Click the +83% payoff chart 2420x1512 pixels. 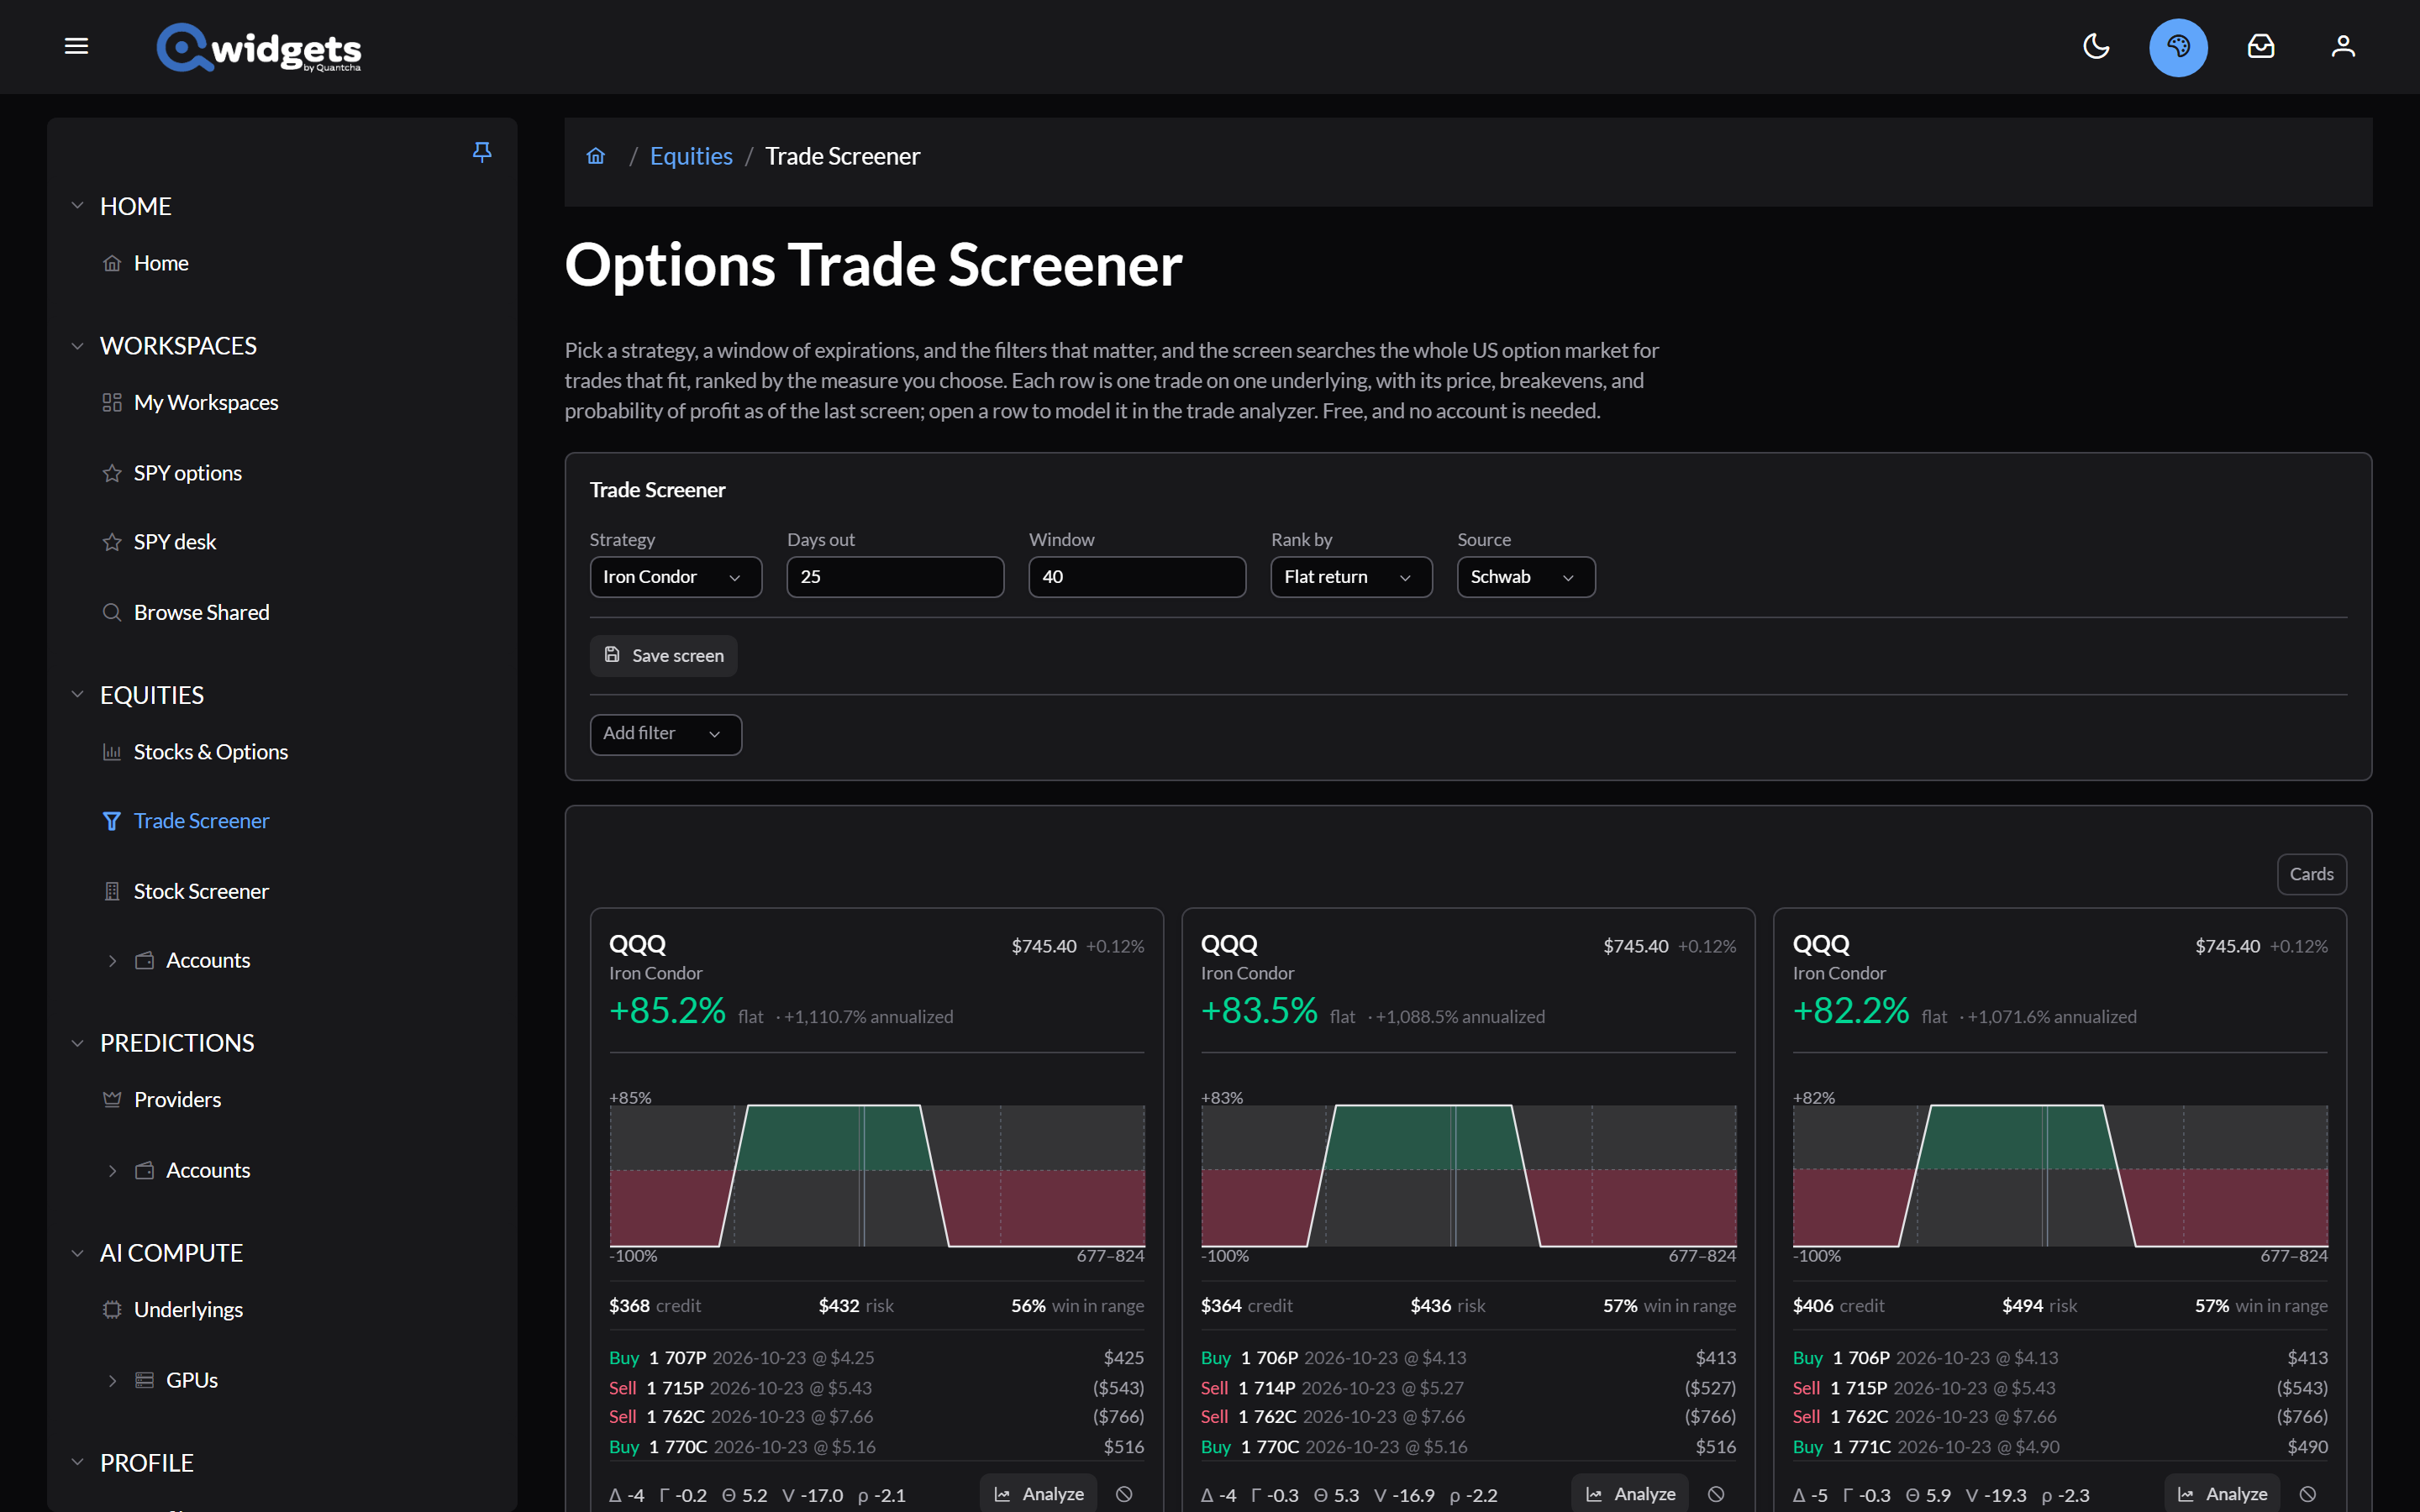click(1469, 1176)
